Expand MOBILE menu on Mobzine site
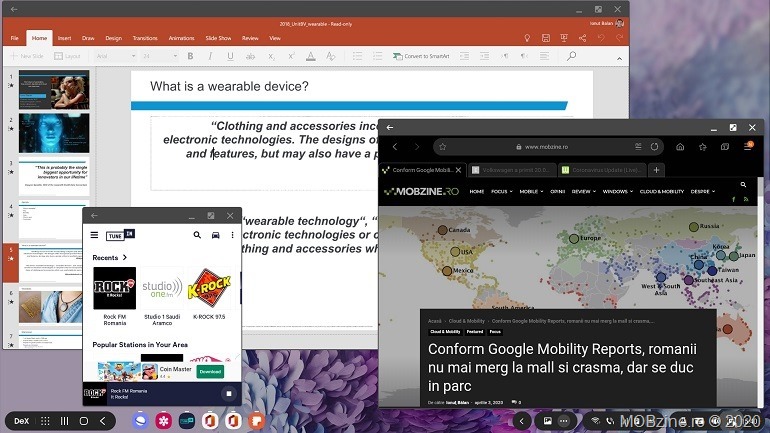This screenshot has width=770, height=433. [531, 191]
